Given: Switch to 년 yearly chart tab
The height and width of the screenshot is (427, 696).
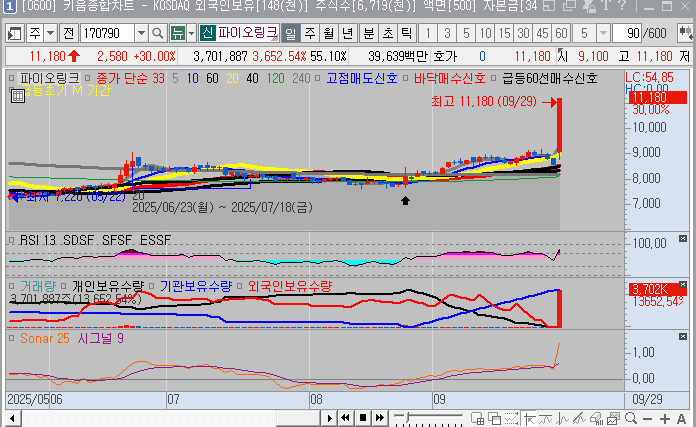Looking at the screenshot, I should (x=348, y=33).
